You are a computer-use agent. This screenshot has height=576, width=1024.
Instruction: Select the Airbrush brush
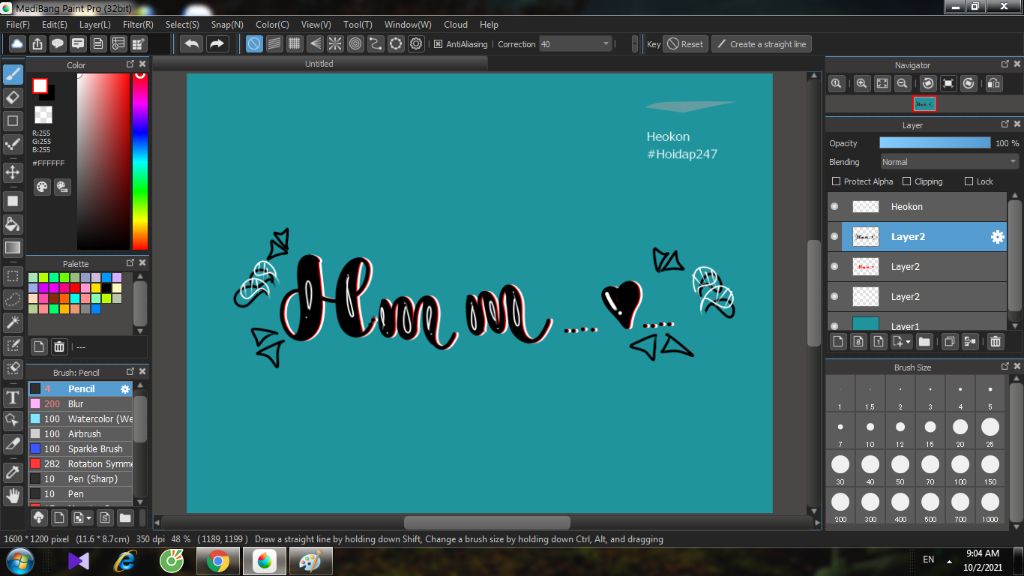[x=80, y=434]
